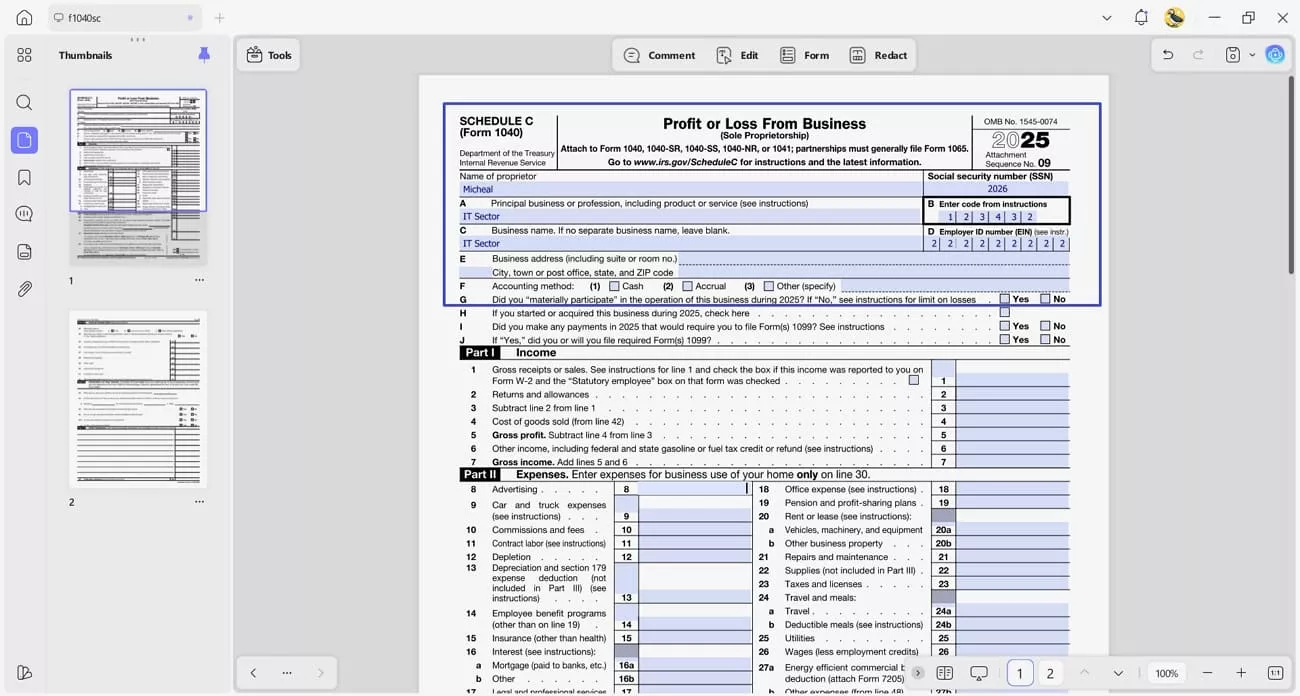This screenshot has height=696, width=1300.
Task: Check the Accrual accounting method box
Action: coord(688,286)
